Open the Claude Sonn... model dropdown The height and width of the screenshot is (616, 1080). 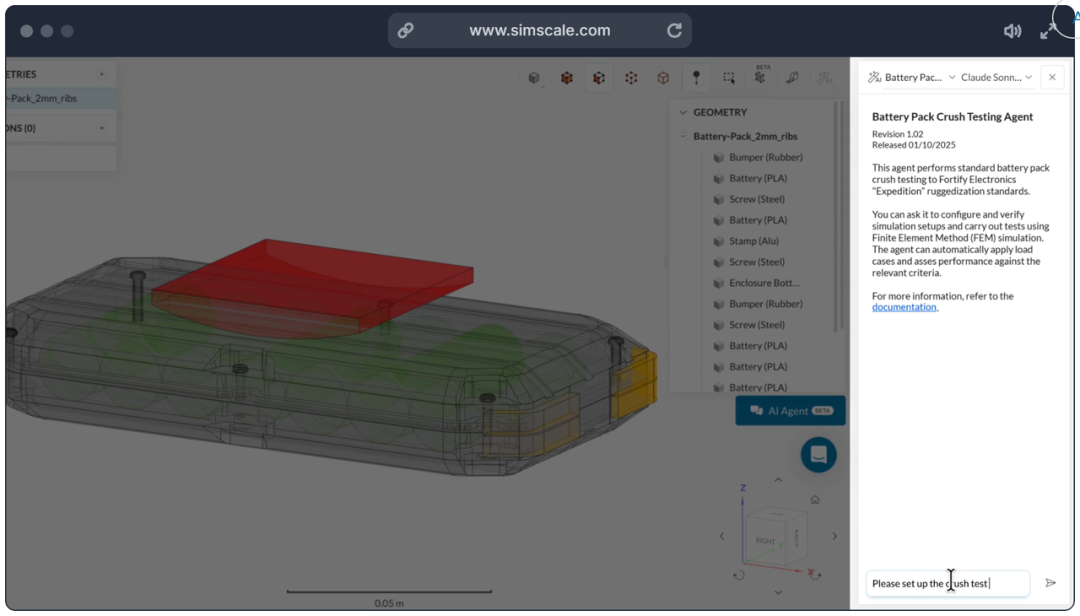(x=996, y=77)
